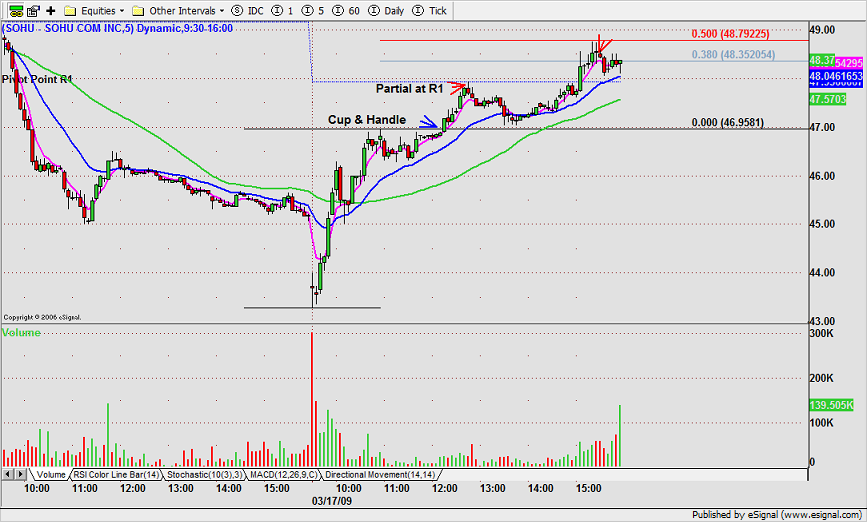Switch to the 60 minute interval
Viewport: 867px width, 522px height.
click(346, 11)
